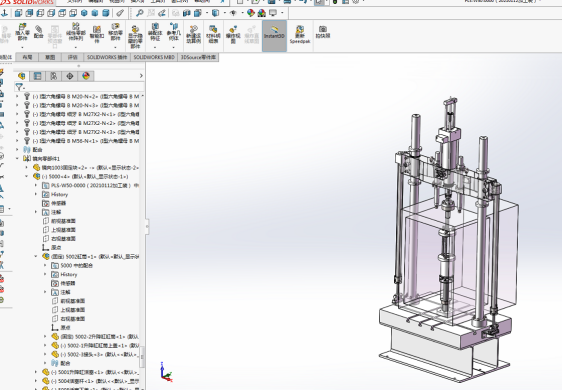Switch to the 3DSource parts library tab
This screenshot has width=563, height=390.
(198, 57)
